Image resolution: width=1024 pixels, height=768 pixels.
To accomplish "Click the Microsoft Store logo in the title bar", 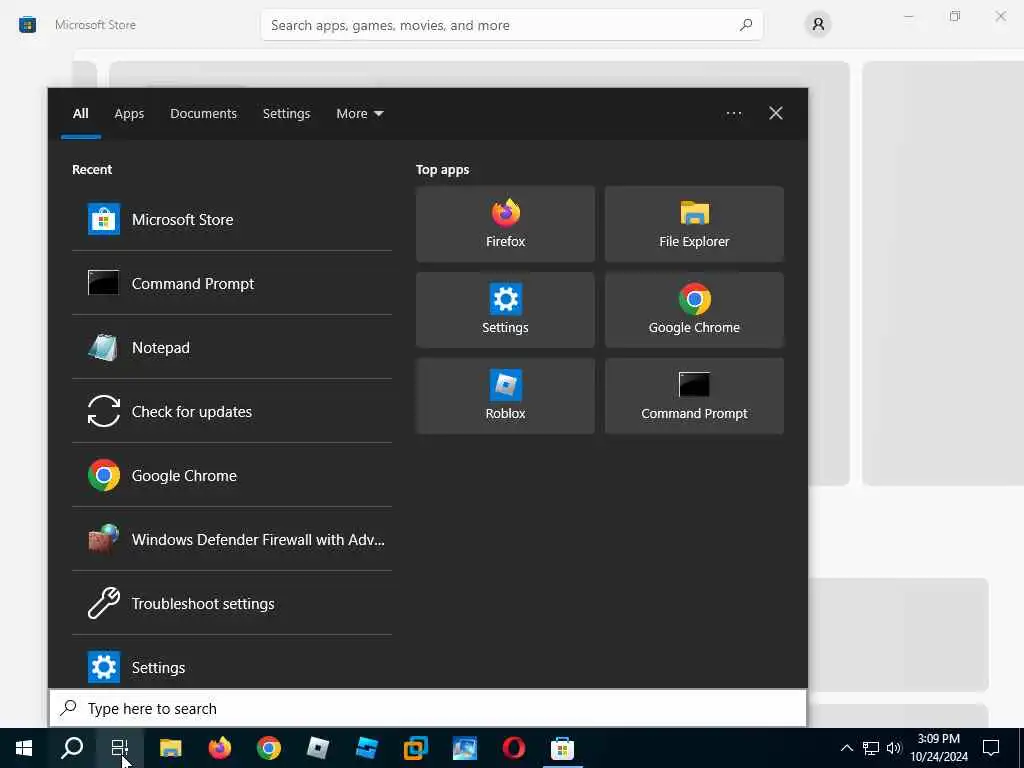I will tap(27, 25).
